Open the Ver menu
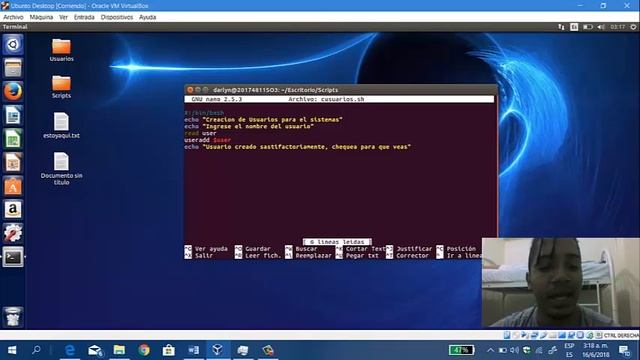Viewport: 640px width, 360px height. (63, 17)
